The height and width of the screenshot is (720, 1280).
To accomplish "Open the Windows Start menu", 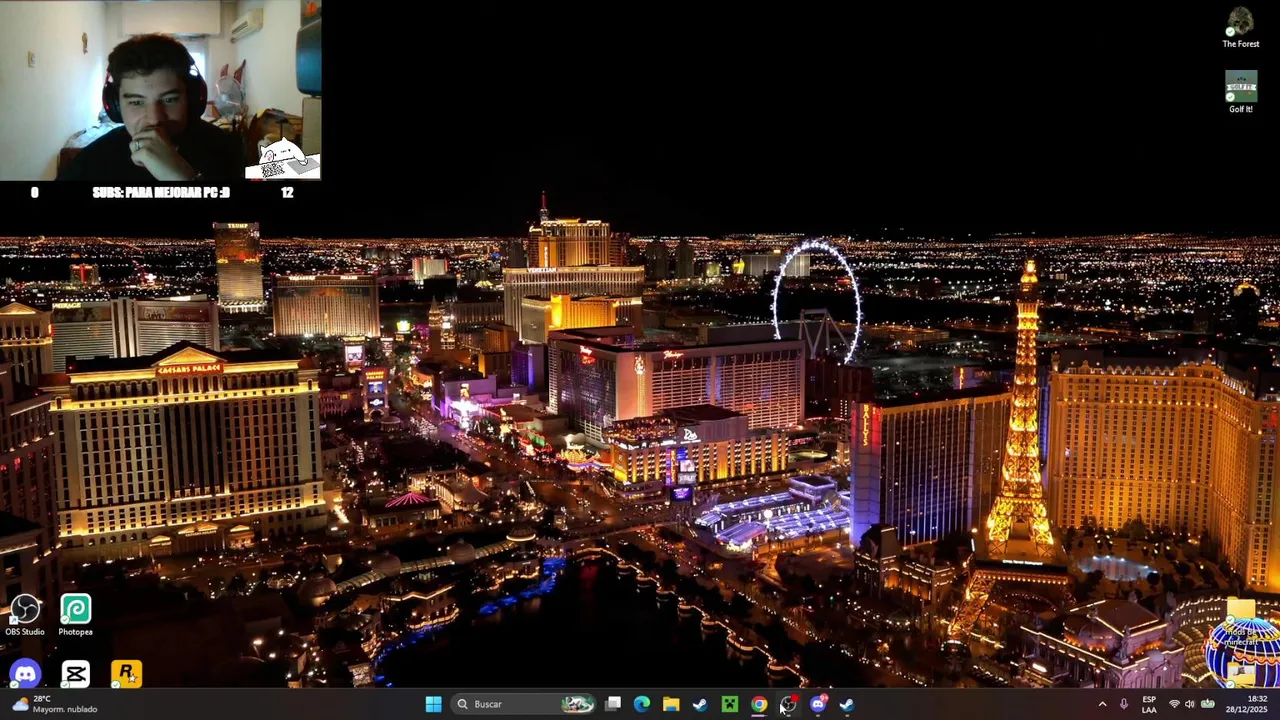I will coord(433,704).
